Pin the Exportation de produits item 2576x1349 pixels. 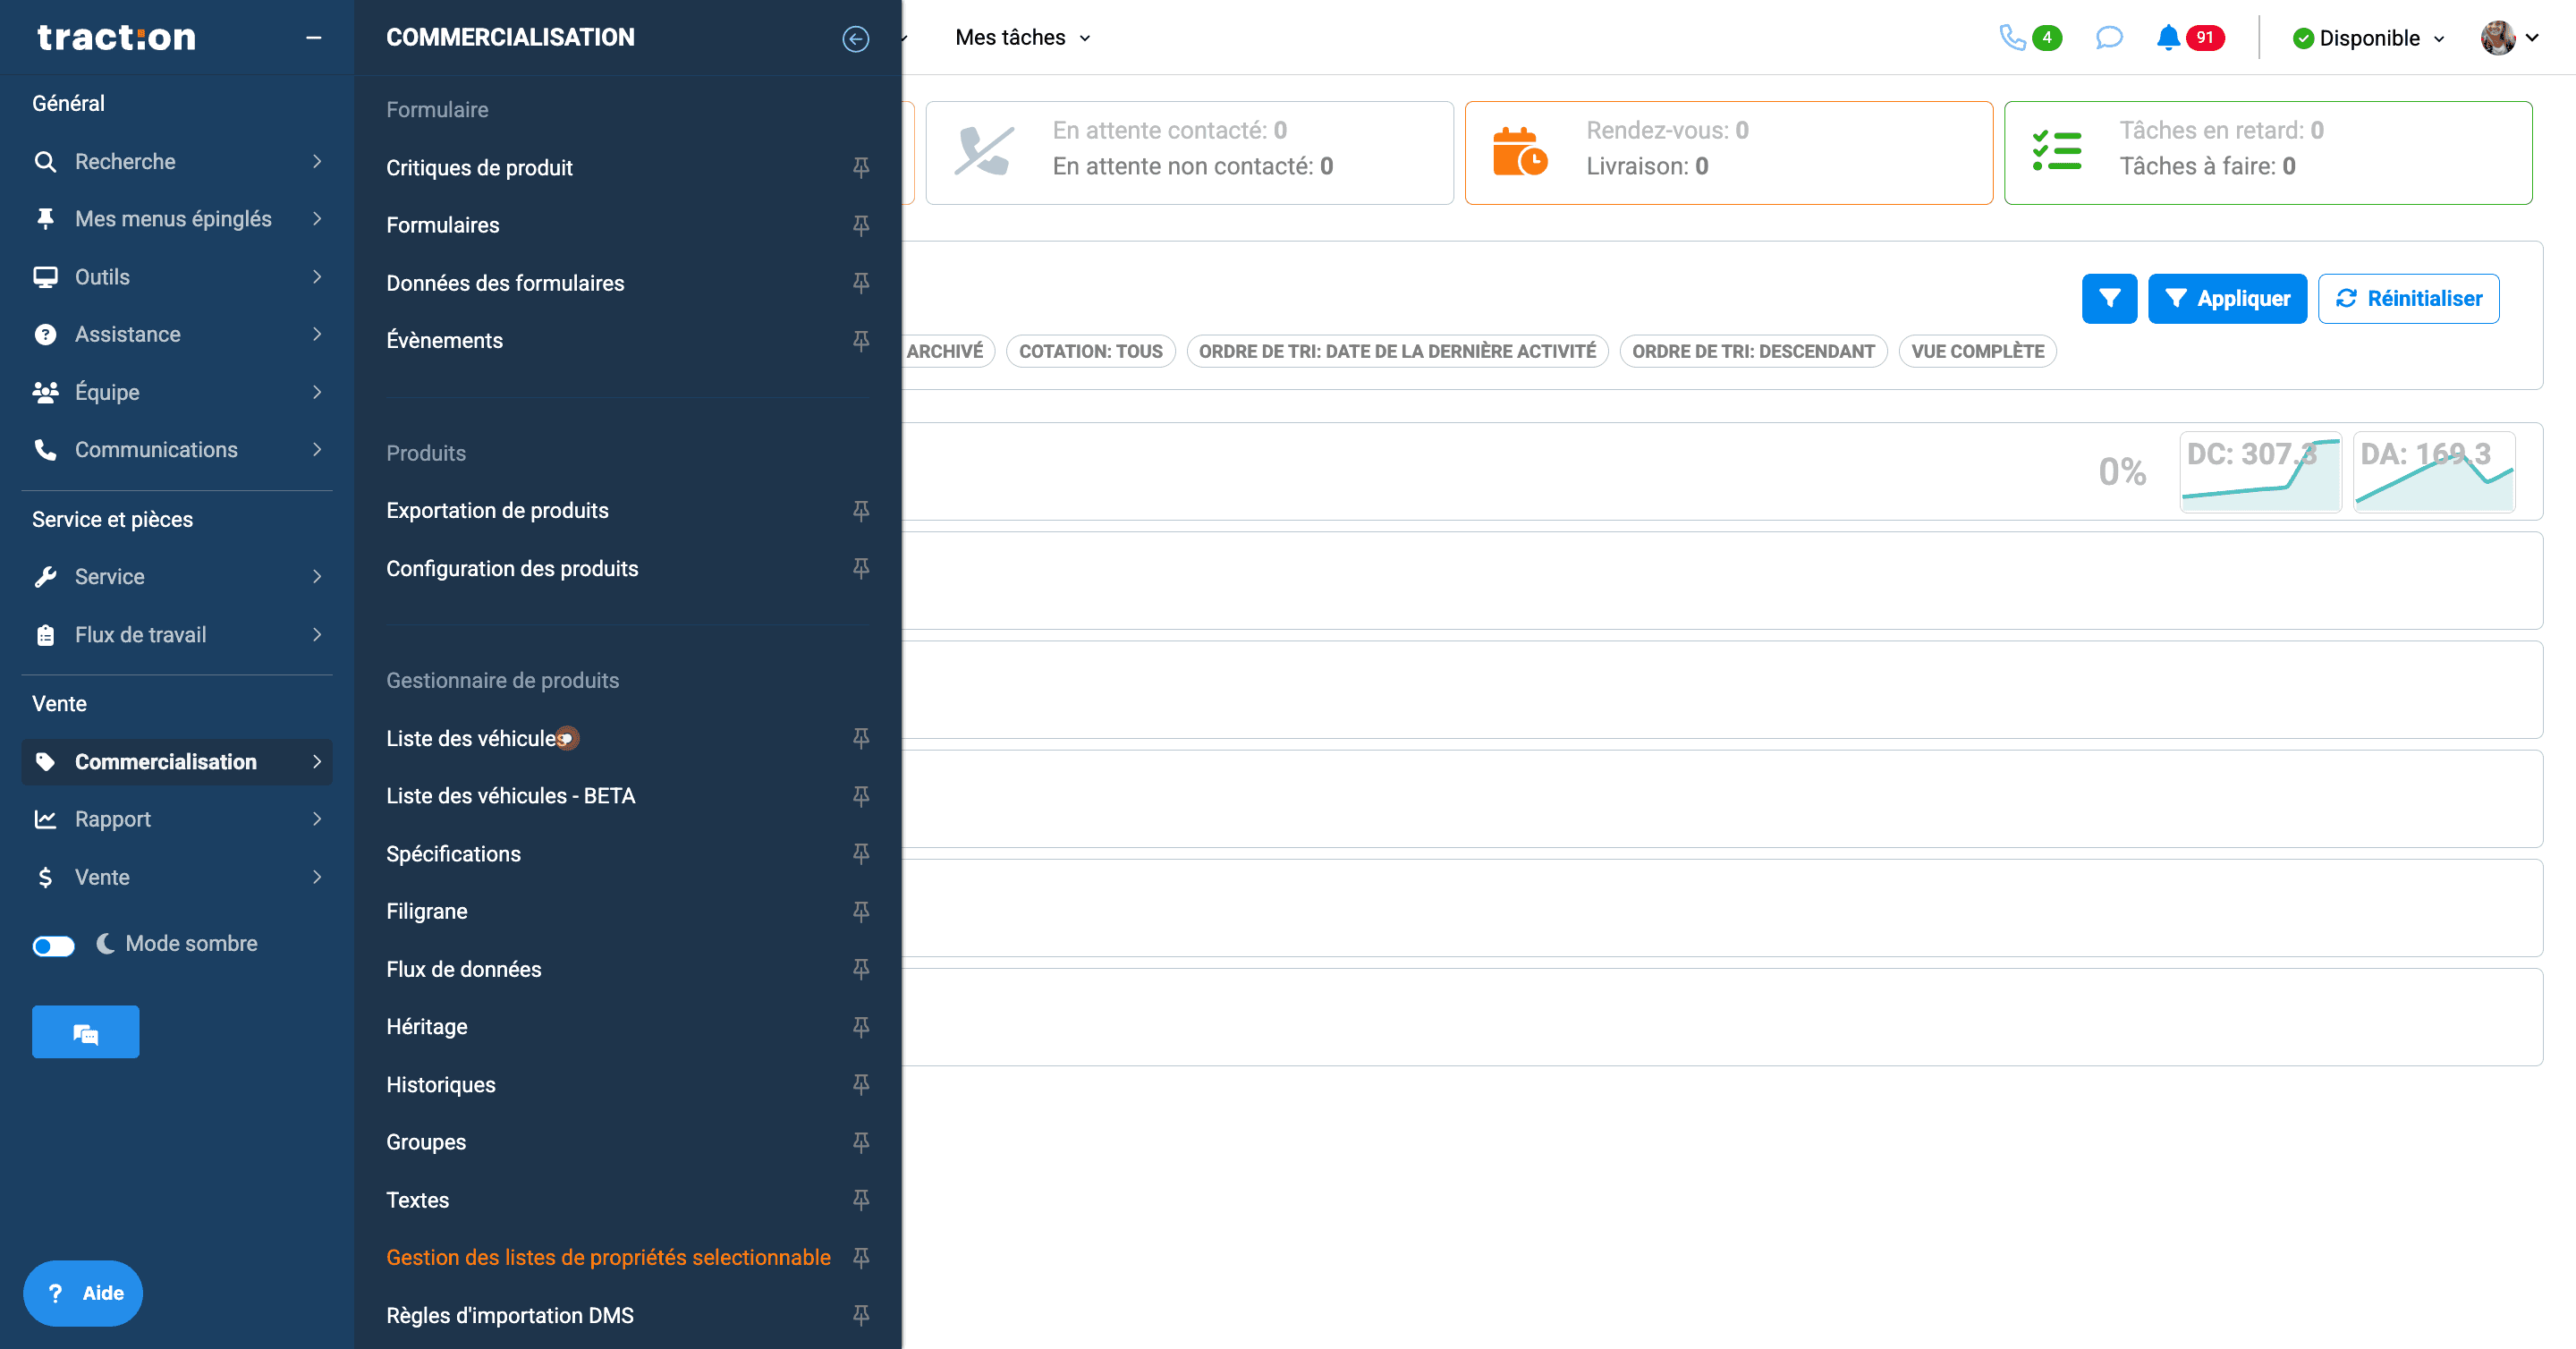point(860,510)
